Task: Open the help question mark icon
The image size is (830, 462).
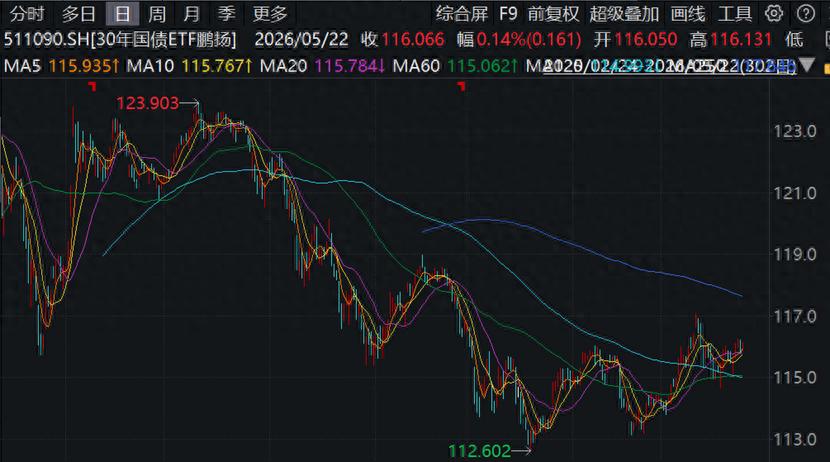Action: [806, 13]
